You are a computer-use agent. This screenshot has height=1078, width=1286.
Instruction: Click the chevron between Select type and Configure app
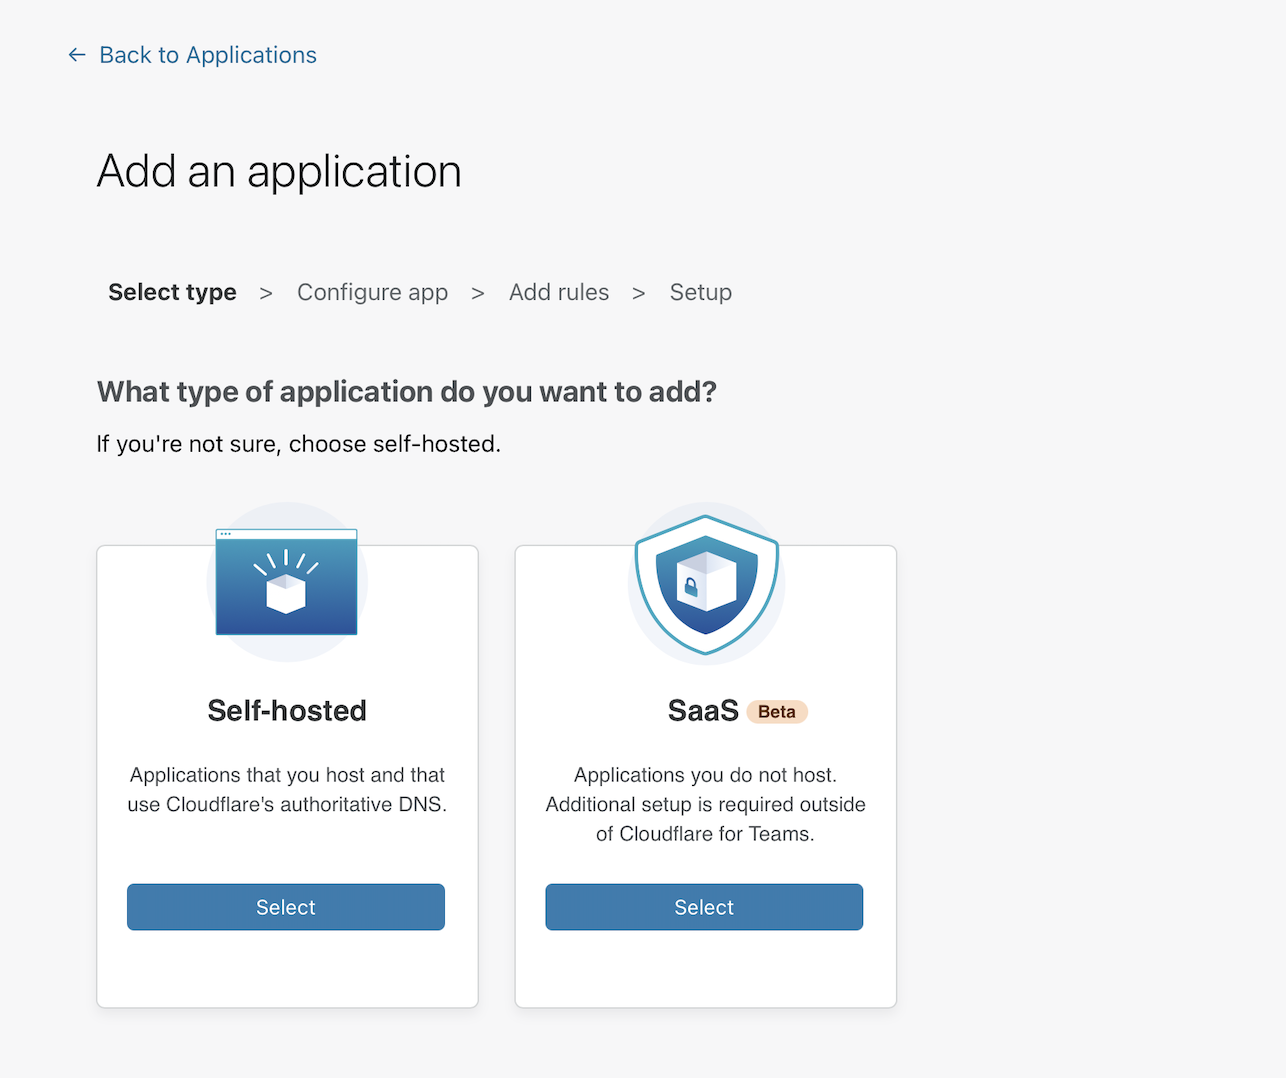[265, 292]
